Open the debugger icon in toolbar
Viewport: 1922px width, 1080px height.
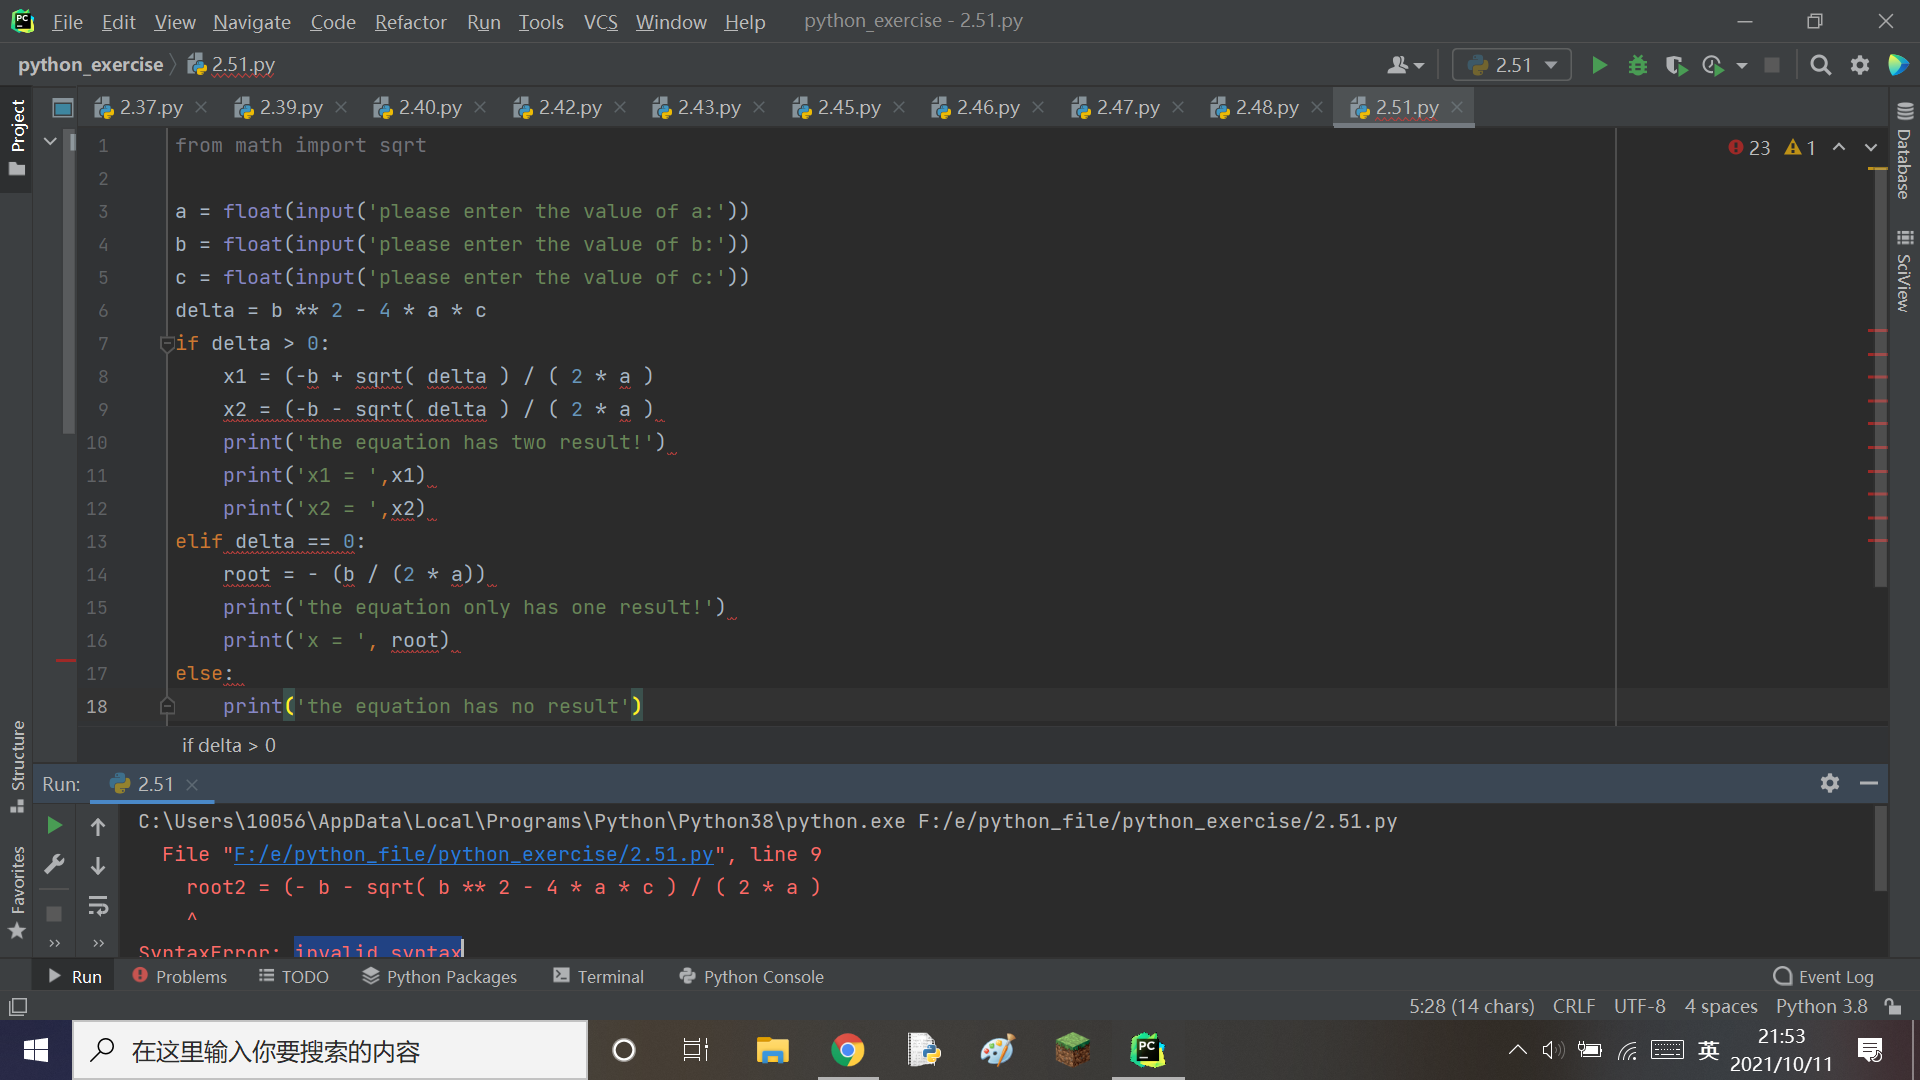1637,63
